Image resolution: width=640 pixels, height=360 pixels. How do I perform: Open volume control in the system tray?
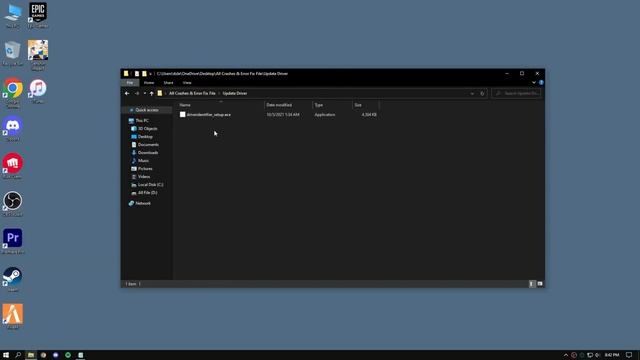(598, 355)
